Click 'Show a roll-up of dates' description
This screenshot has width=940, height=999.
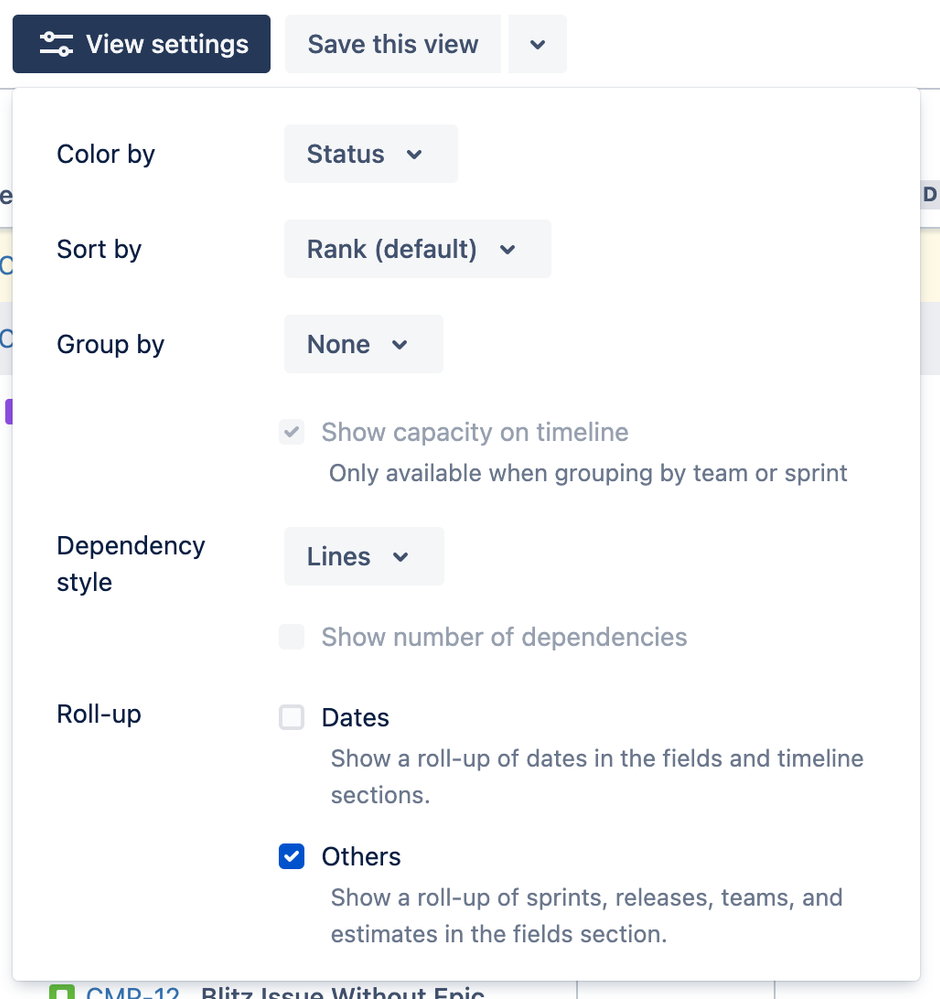tap(597, 777)
